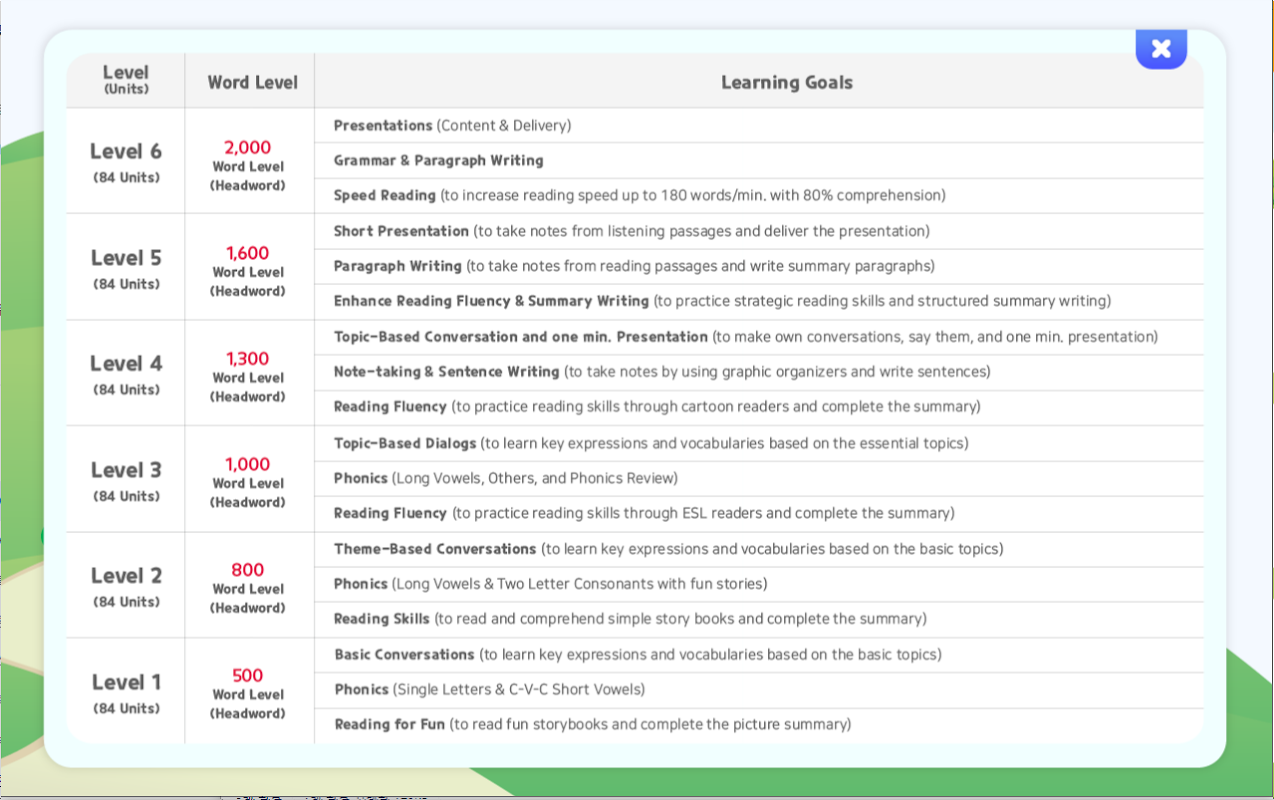This screenshot has width=1274, height=800.
Task: Select the Level 6 cell
Action: [126, 161]
